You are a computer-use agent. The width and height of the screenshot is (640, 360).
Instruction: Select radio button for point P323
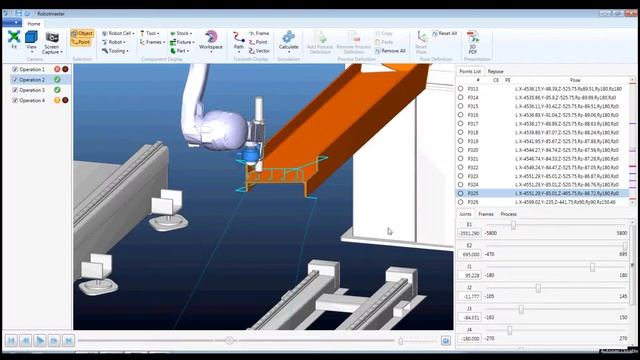coord(460,176)
